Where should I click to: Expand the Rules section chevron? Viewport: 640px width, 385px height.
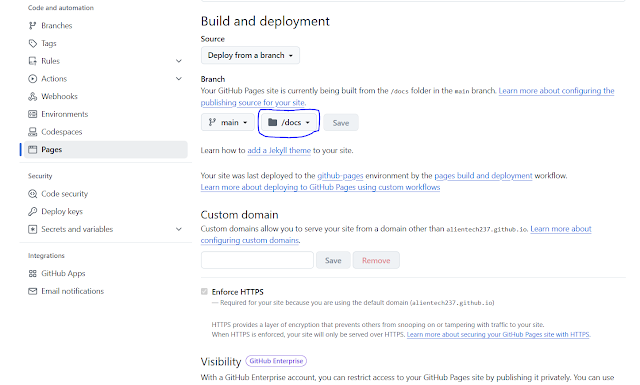179,61
